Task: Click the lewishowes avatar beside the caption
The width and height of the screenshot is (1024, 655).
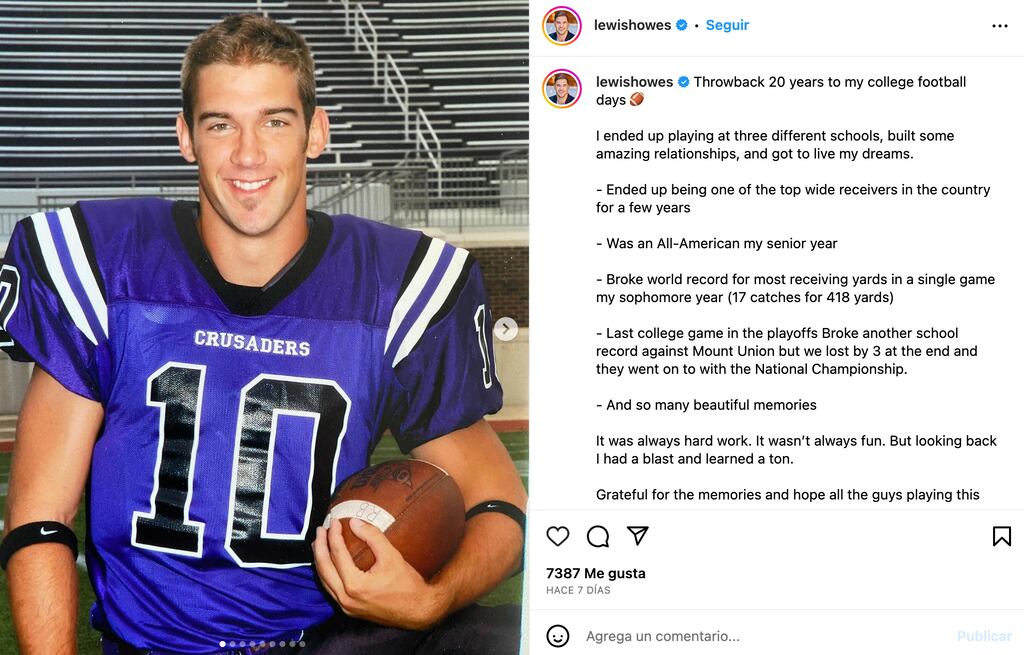Action: pos(562,88)
